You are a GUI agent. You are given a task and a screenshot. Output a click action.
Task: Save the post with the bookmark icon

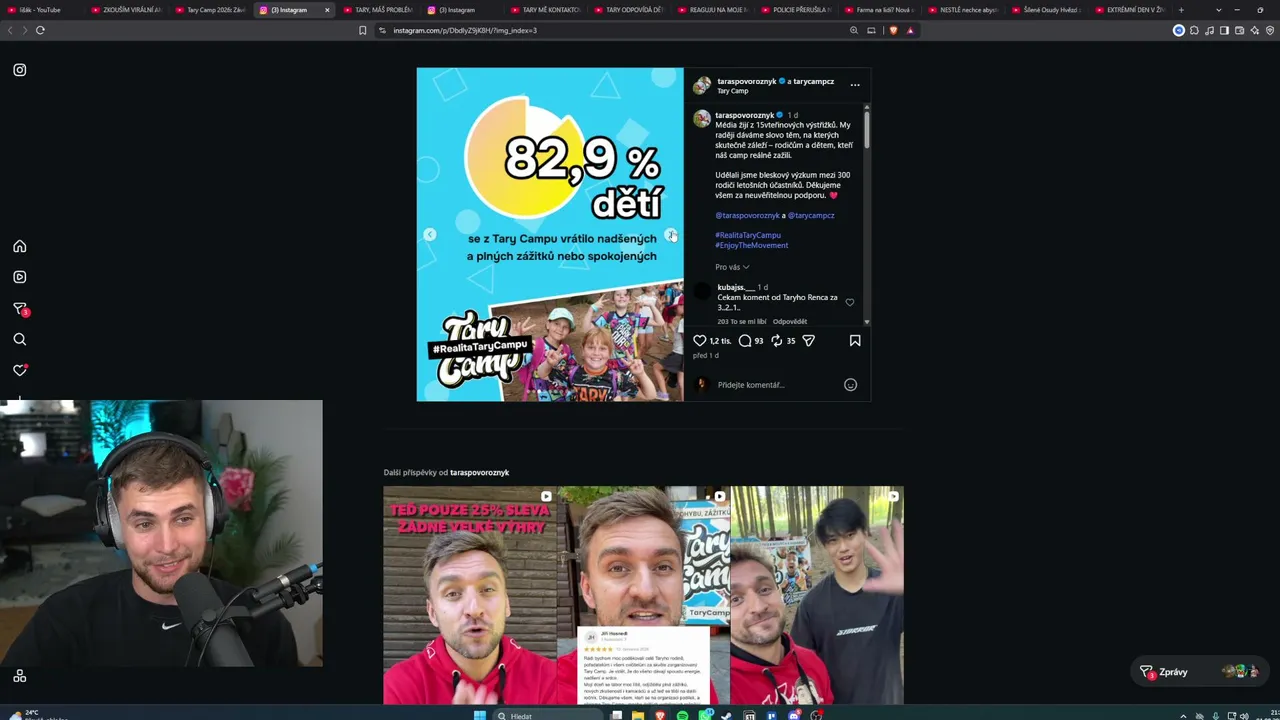tap(855, 341)
